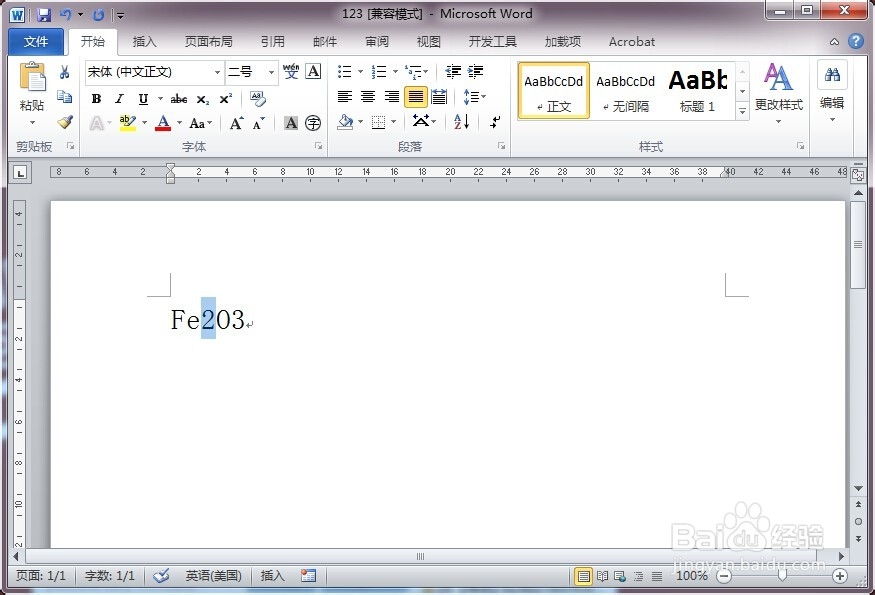Switch to the 页面布局 tab

coord(208,41)
